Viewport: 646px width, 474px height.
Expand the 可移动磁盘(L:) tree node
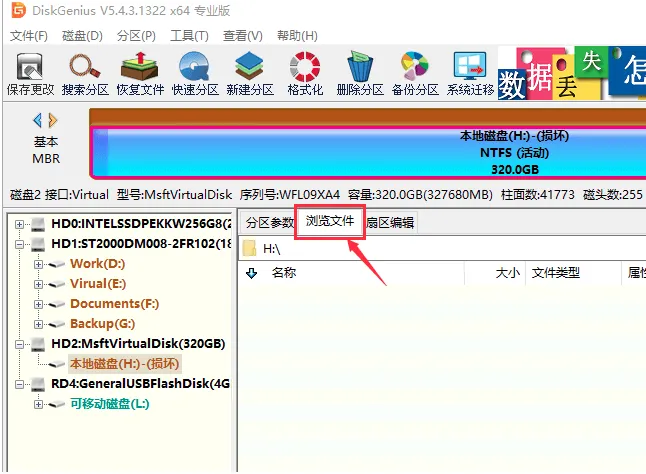tap(38, 404)
